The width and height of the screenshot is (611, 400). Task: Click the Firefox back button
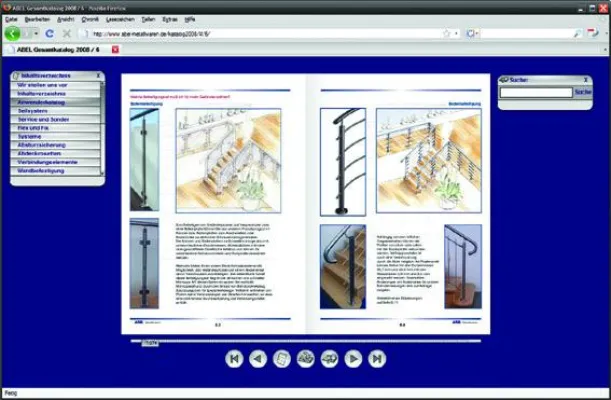point(12,33)
